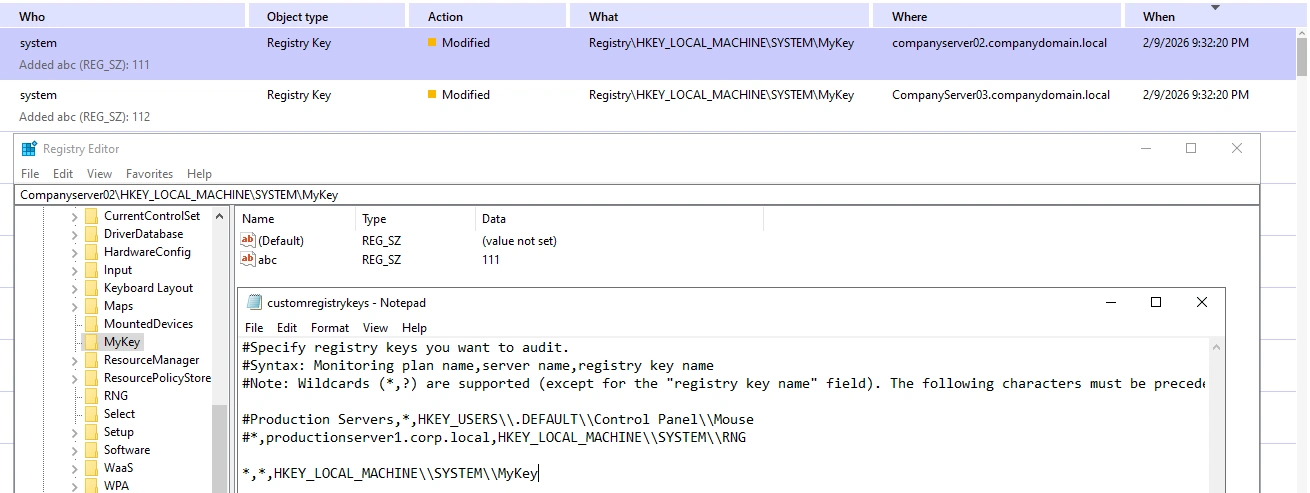Image resolution: width=1310 pixels, height=493 pixels.
Task: Click the abc value data '111'
Action: (x=491, y=260)
